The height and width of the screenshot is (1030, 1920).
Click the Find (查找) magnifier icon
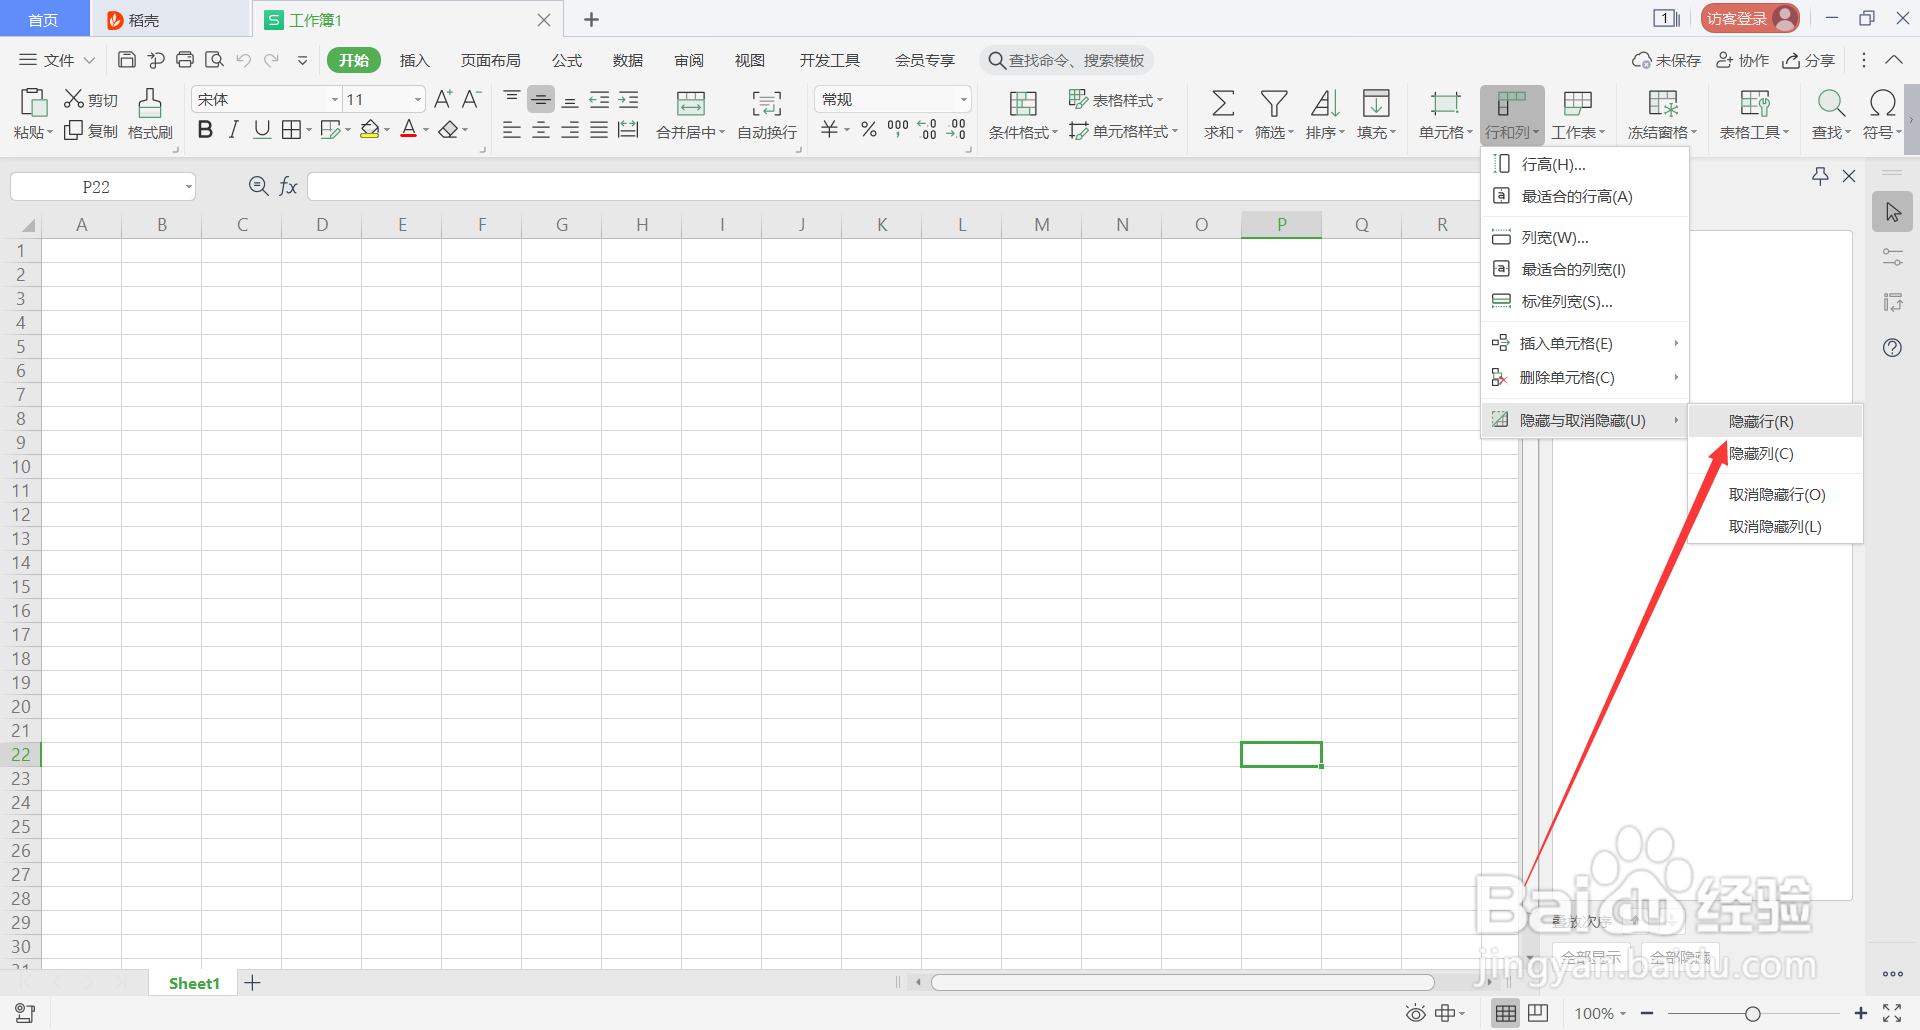1831,103
